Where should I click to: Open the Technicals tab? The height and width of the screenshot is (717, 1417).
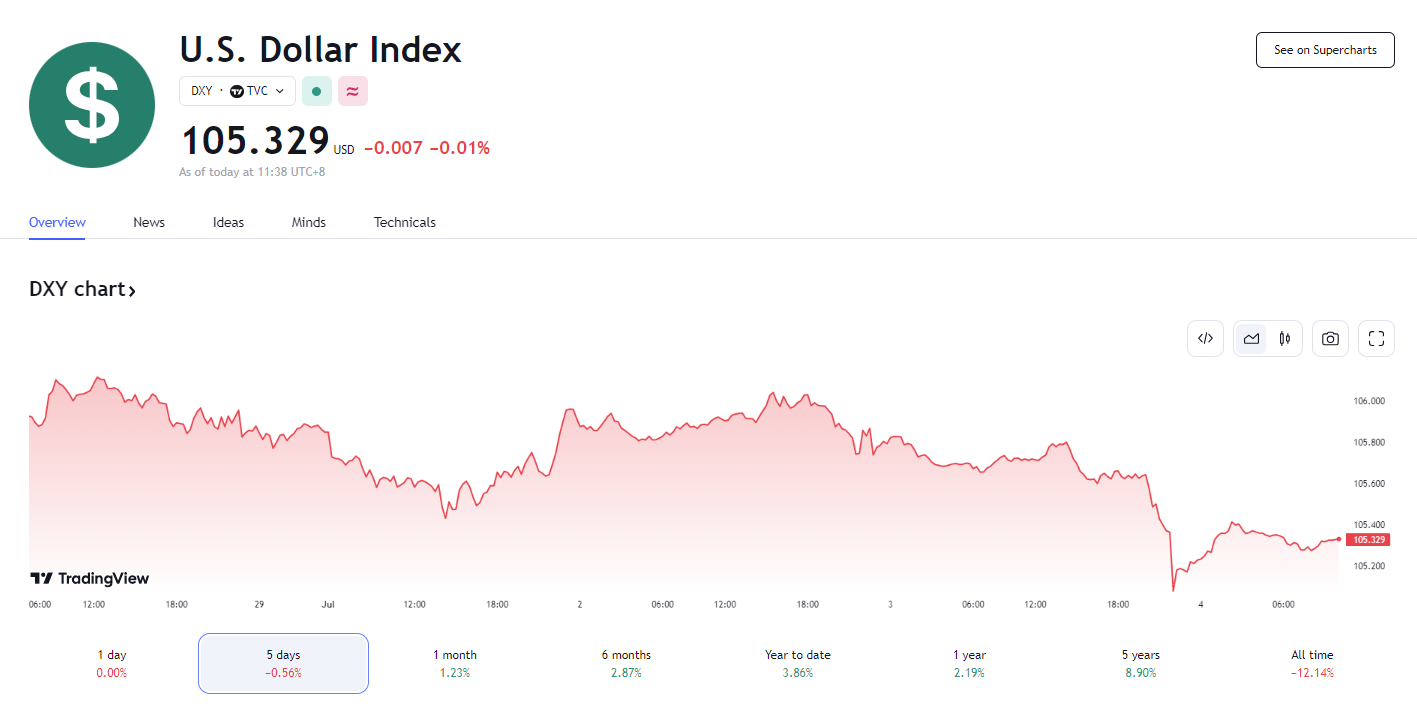[x=405, y=222]
